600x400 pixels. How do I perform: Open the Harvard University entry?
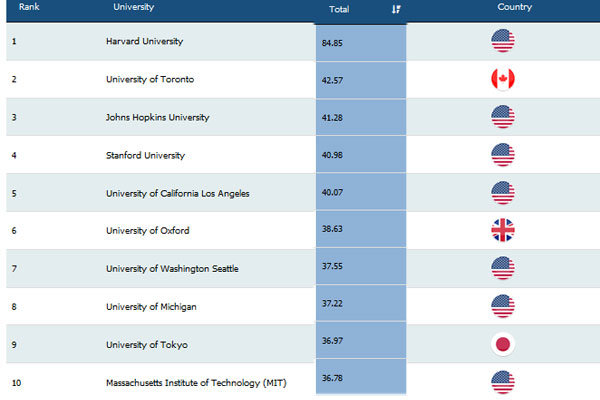click(144, 41)
